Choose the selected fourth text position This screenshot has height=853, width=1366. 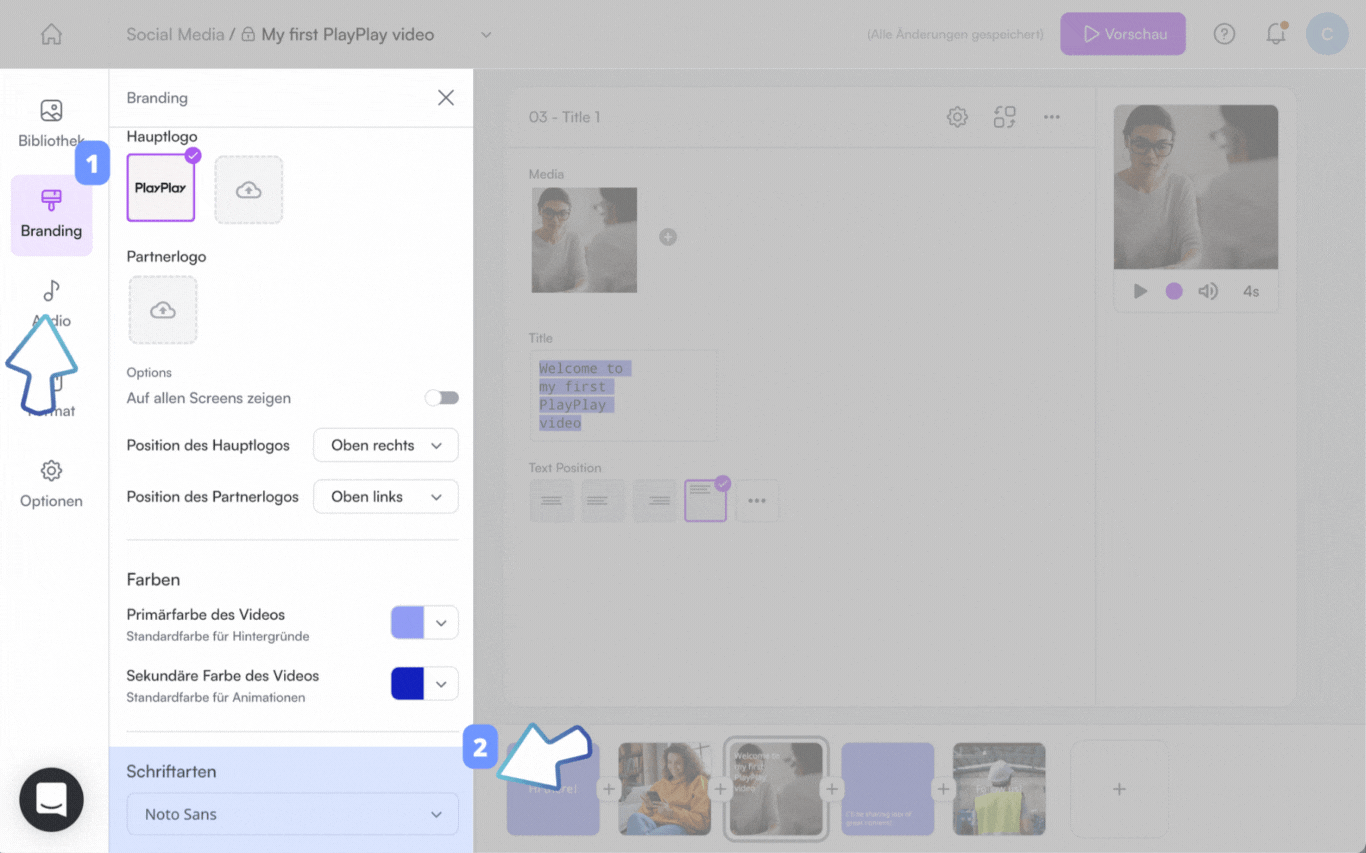706,501
